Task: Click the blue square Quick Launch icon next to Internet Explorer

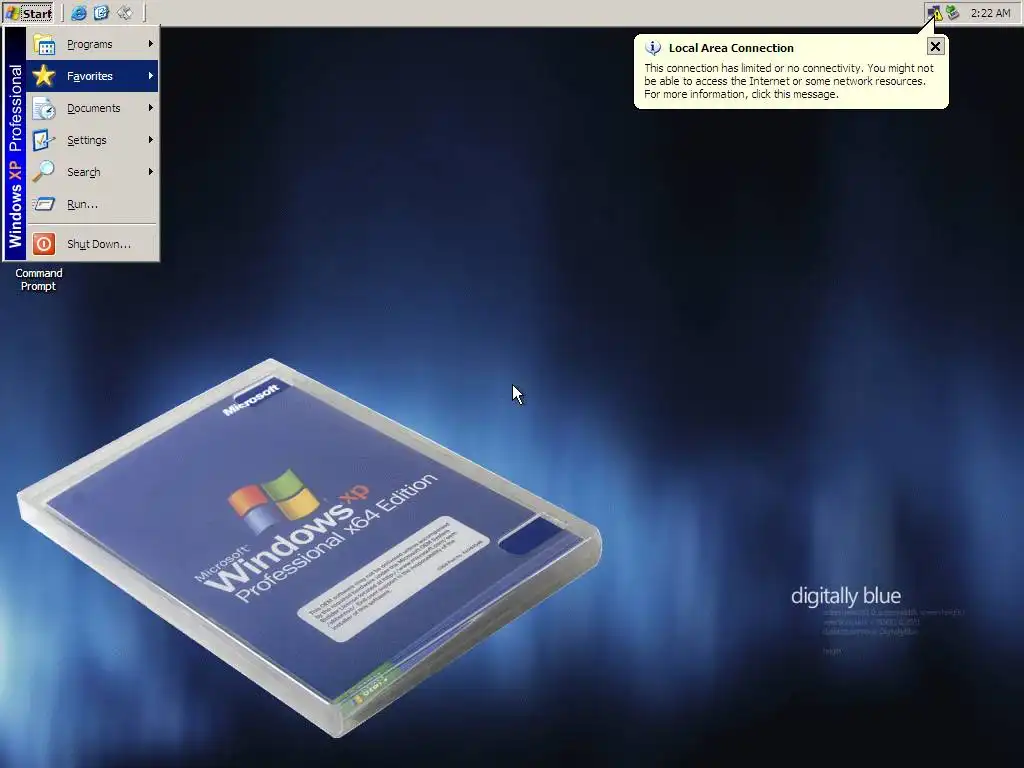Action: [x=101, y=12]
